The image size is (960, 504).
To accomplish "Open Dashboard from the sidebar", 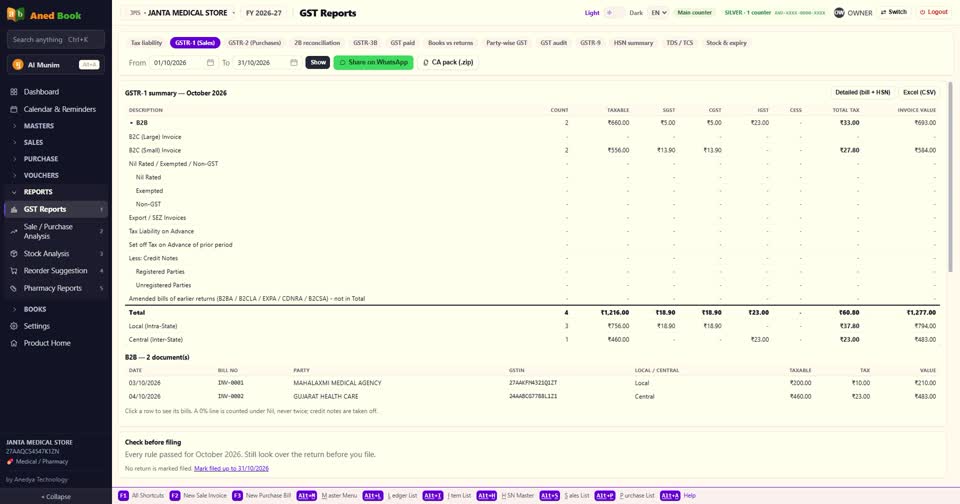I will tap(56, 92).
